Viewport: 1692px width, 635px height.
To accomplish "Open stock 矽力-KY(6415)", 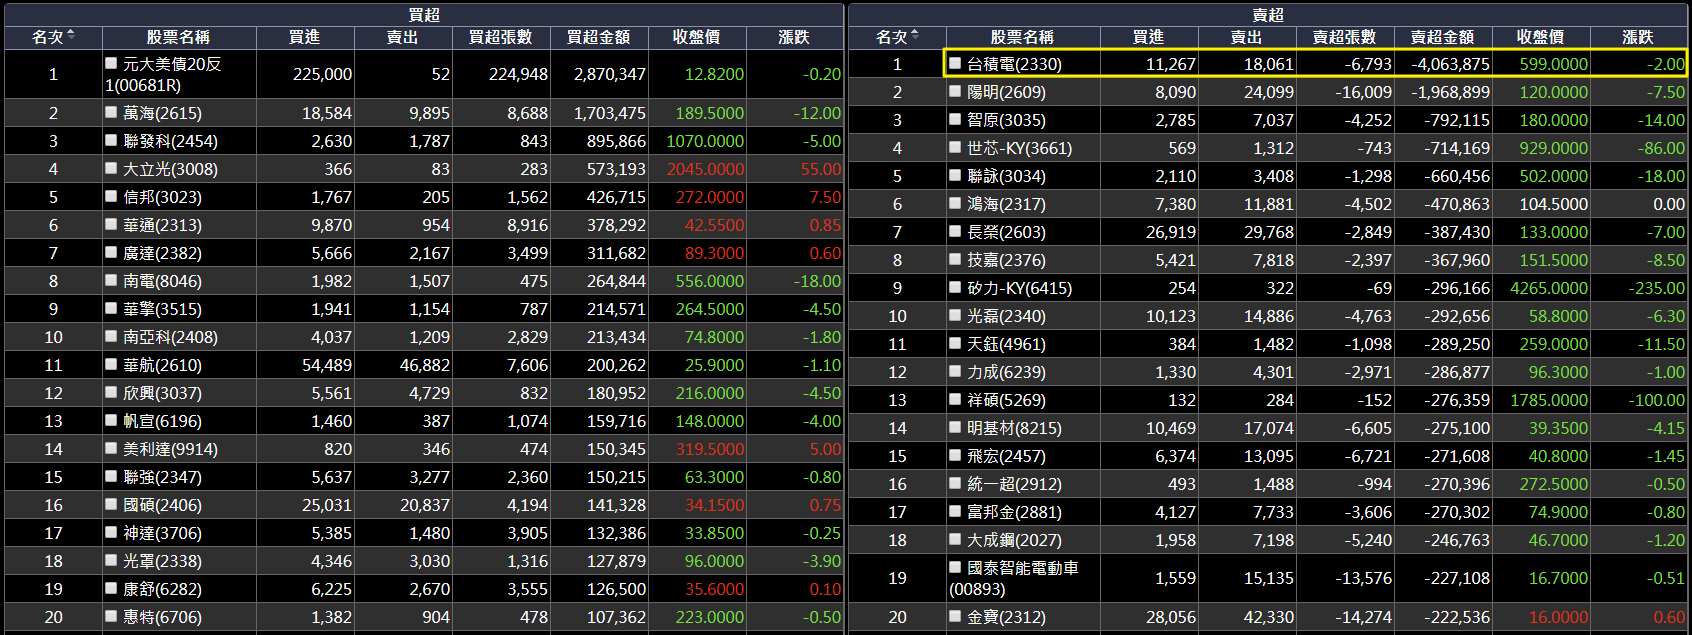I will (x=1019, y=287).
